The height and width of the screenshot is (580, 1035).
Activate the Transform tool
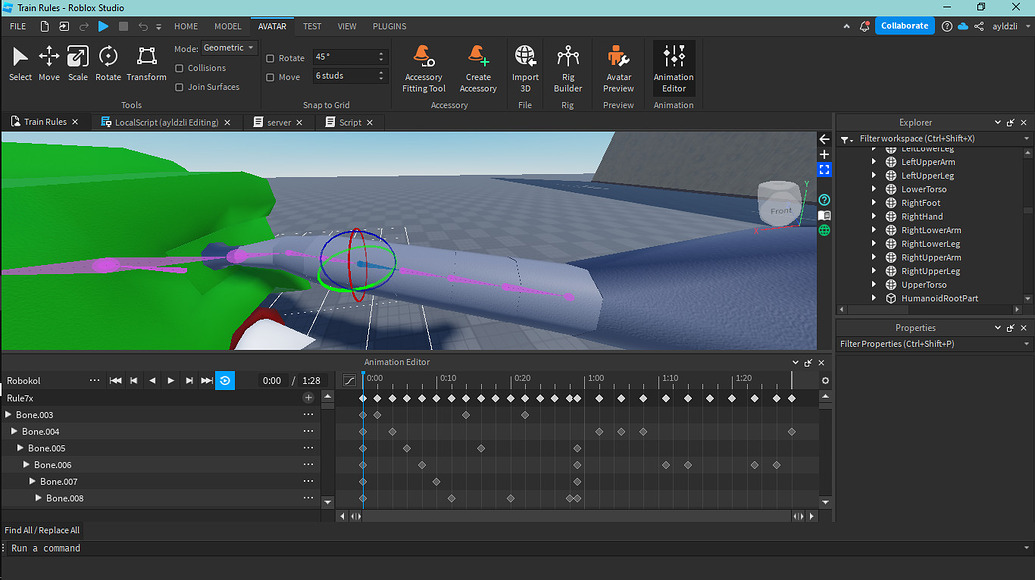coord(147,63)
